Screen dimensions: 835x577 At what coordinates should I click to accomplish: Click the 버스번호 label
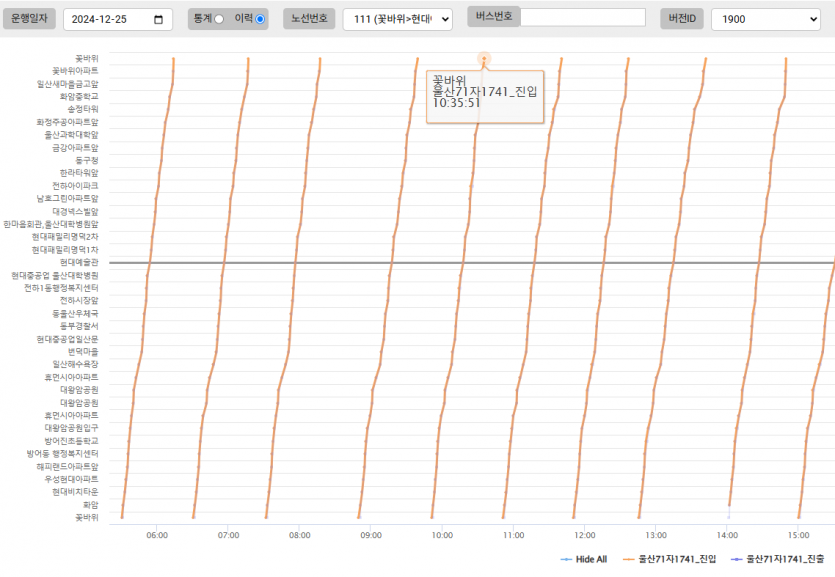(x=493, y=17)
